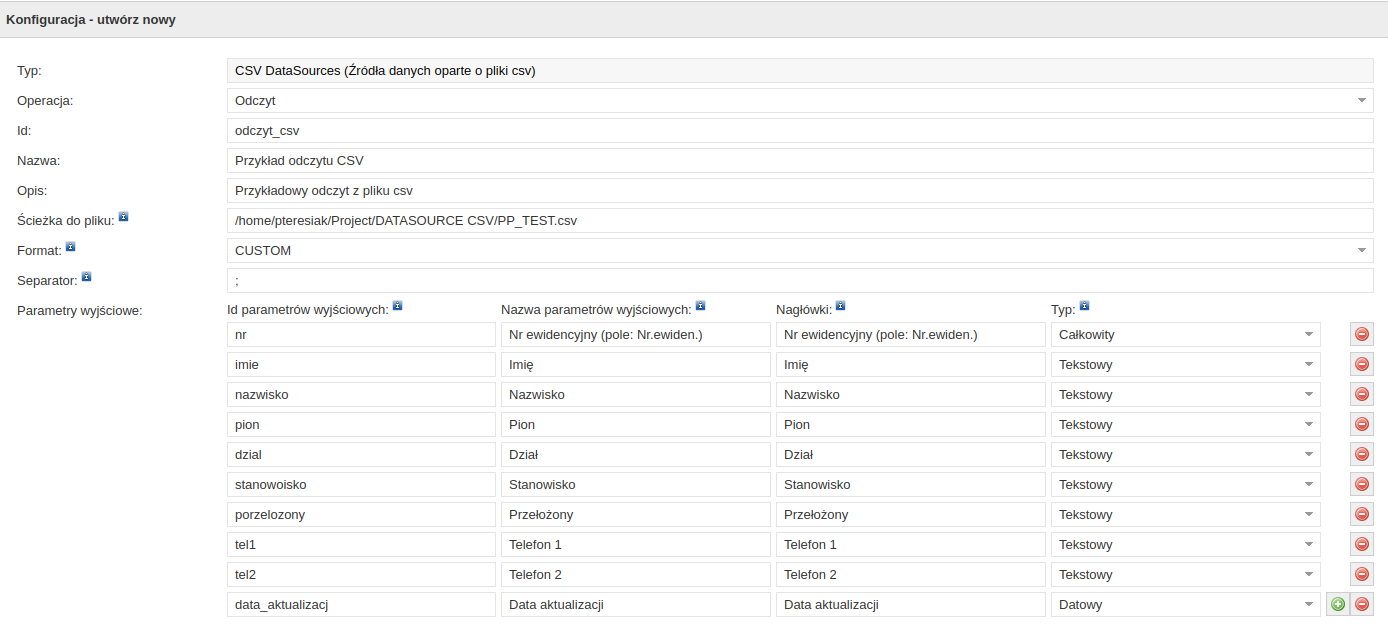Viewport: 1388px width, 643px height.
Task: Click info icon next to Typ column header
Action: pyautogui.click(x=1084, y=306)
